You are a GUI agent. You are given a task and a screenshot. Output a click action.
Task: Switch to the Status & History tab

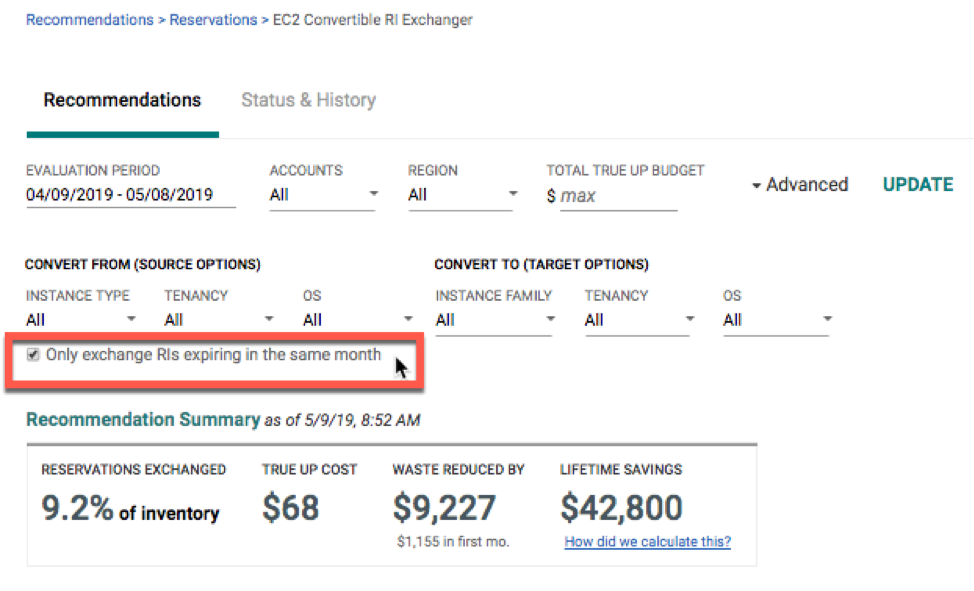(x=307, y=99)
